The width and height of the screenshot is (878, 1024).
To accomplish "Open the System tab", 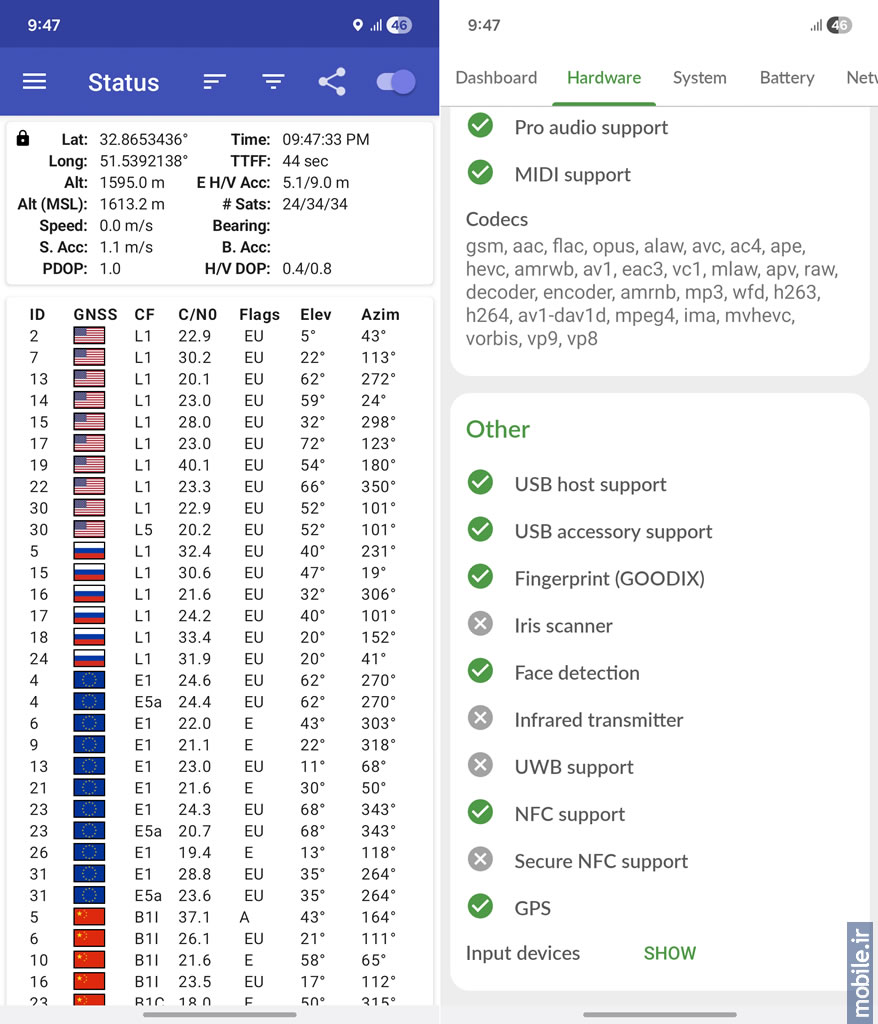I will tap(700, 78).
